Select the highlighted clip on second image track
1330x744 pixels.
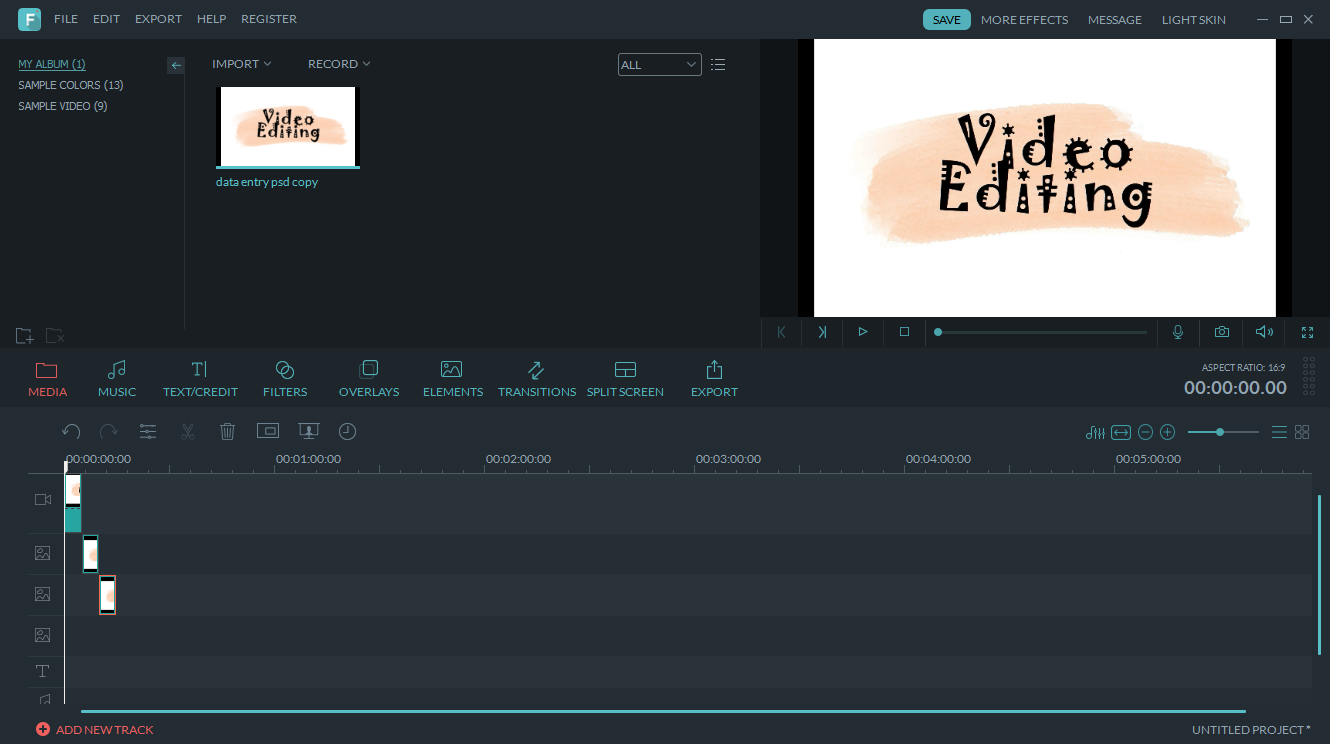107,595
